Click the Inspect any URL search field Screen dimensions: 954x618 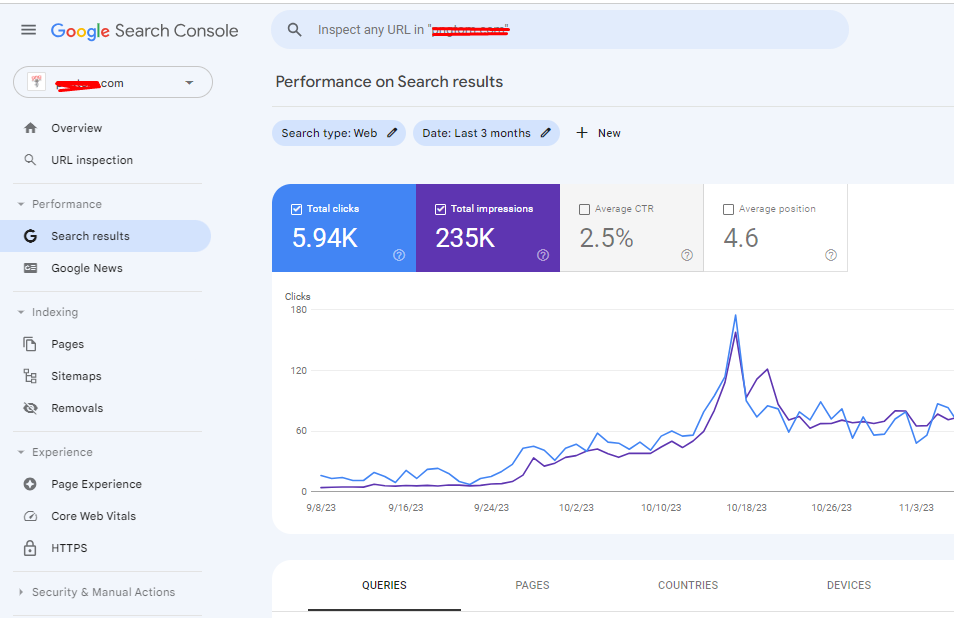[x=560, y=30]
